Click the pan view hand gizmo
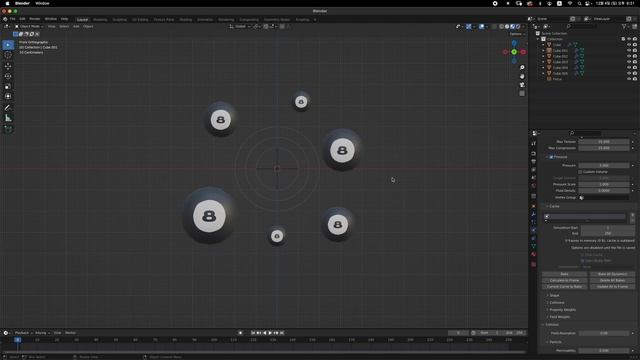The width and height of the screenshot is (640, 360). click(x=522, y=76)
